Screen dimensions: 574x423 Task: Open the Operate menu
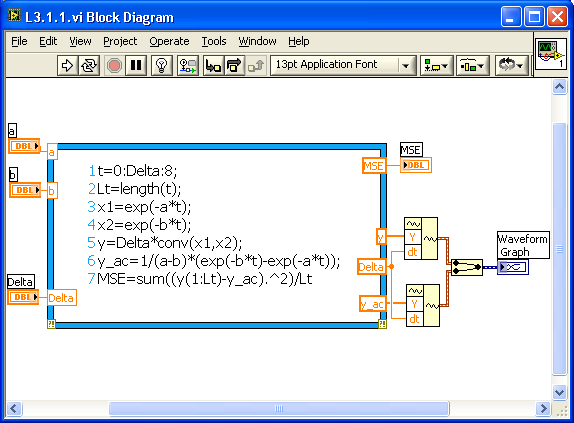pos(169,41)
